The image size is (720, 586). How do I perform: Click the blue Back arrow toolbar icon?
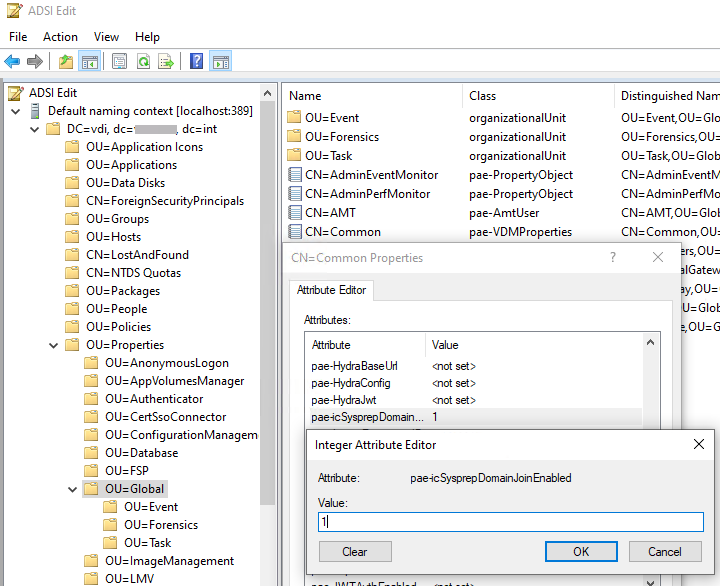pos(12,61)
